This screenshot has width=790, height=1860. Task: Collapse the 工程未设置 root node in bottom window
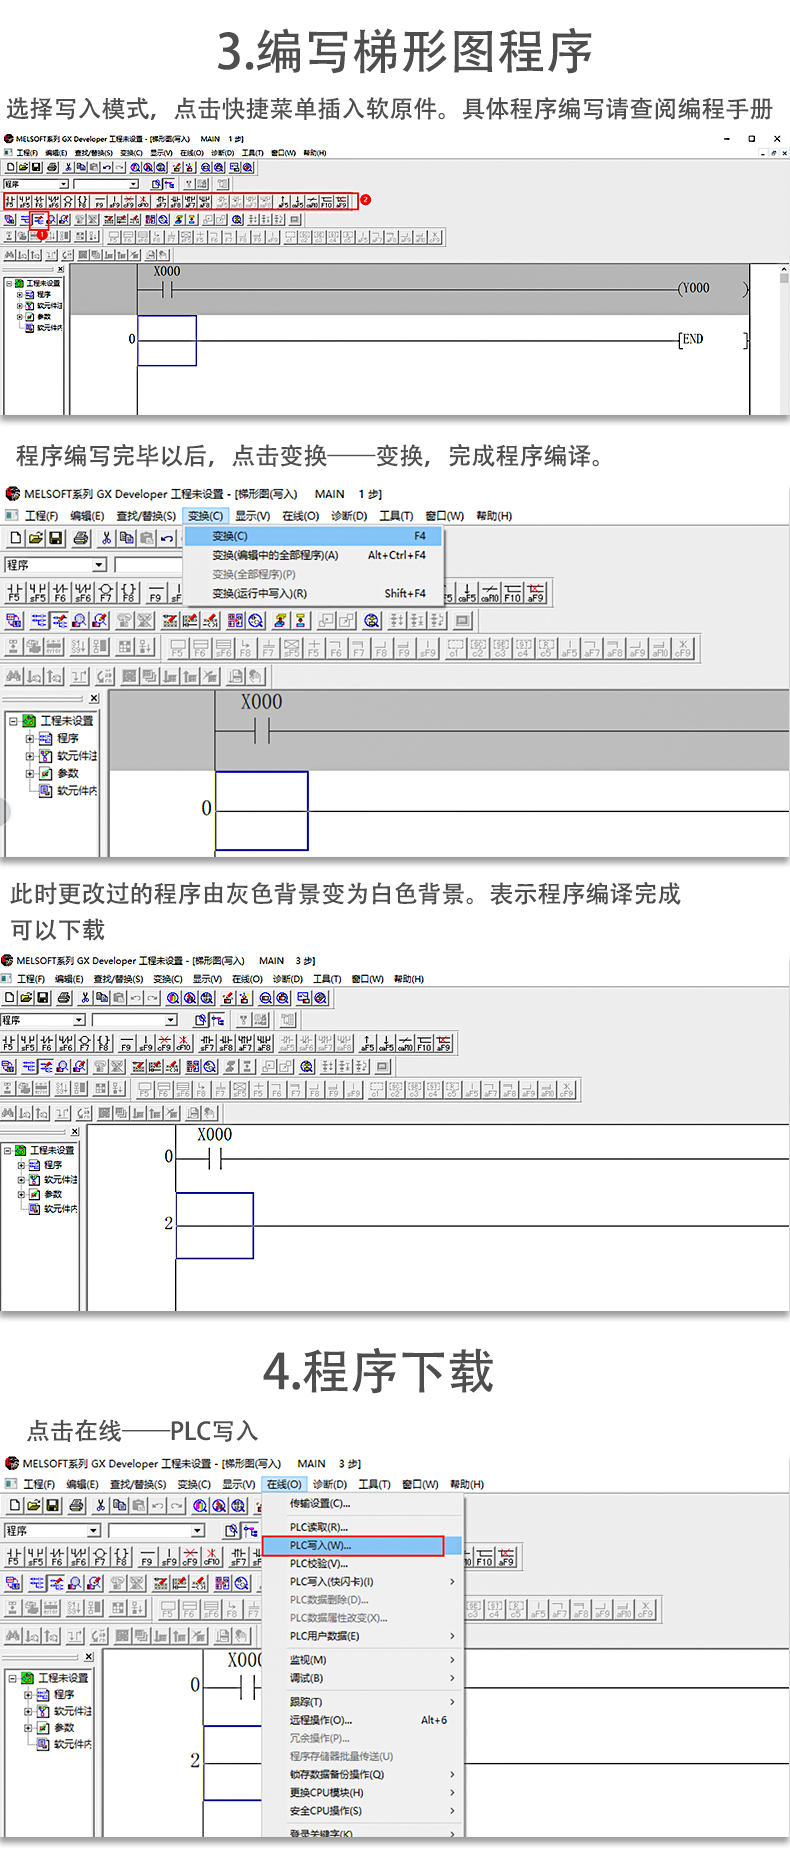coord(14,1678)
